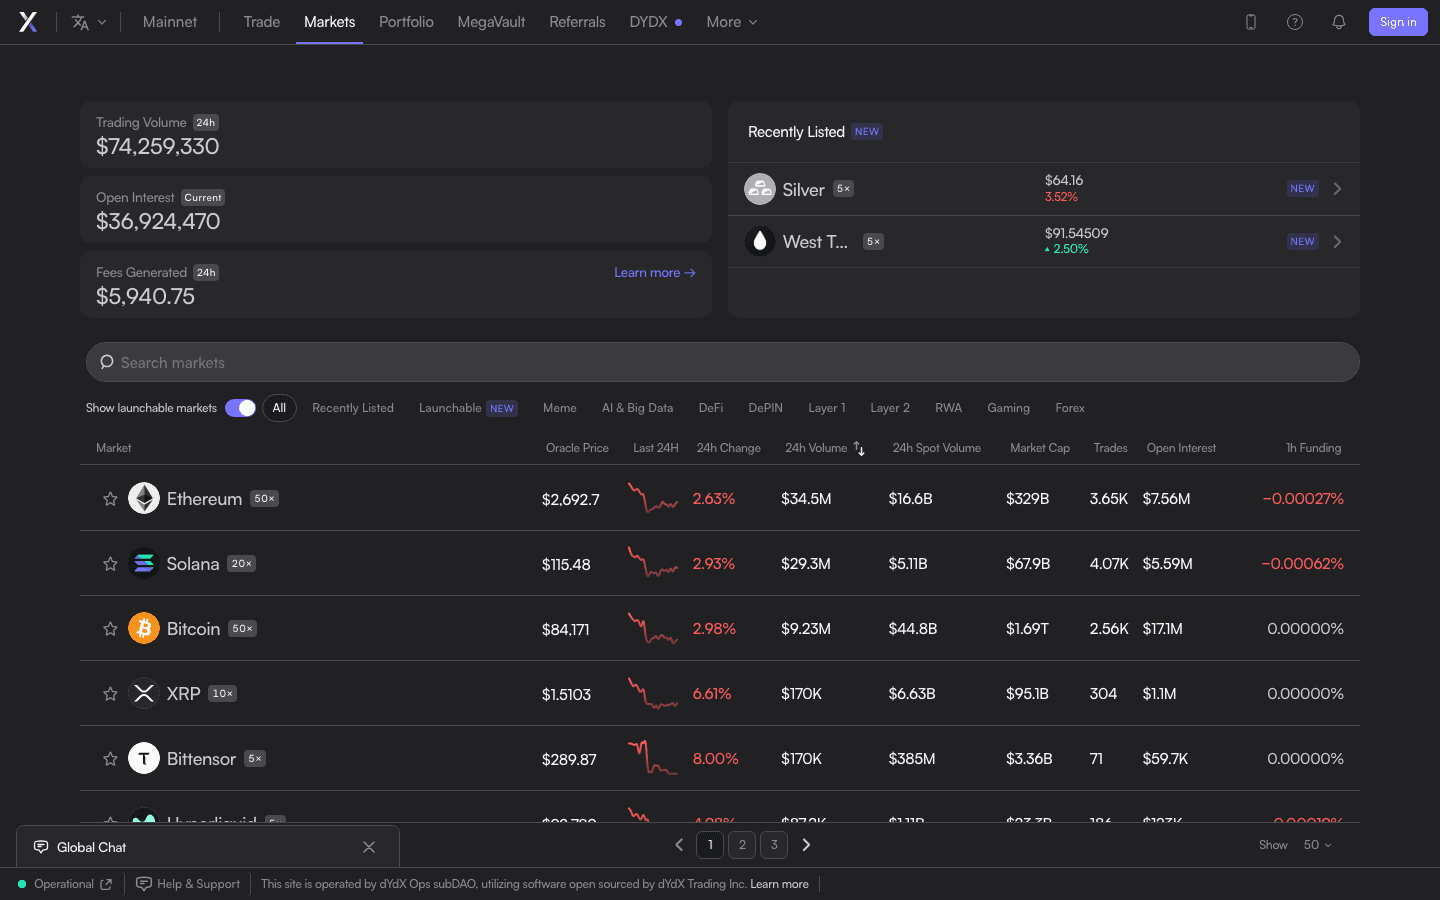Star the Solana market
Image resolution: width=1440 pixels, height=900 pixels.
(x=110, y=564)
